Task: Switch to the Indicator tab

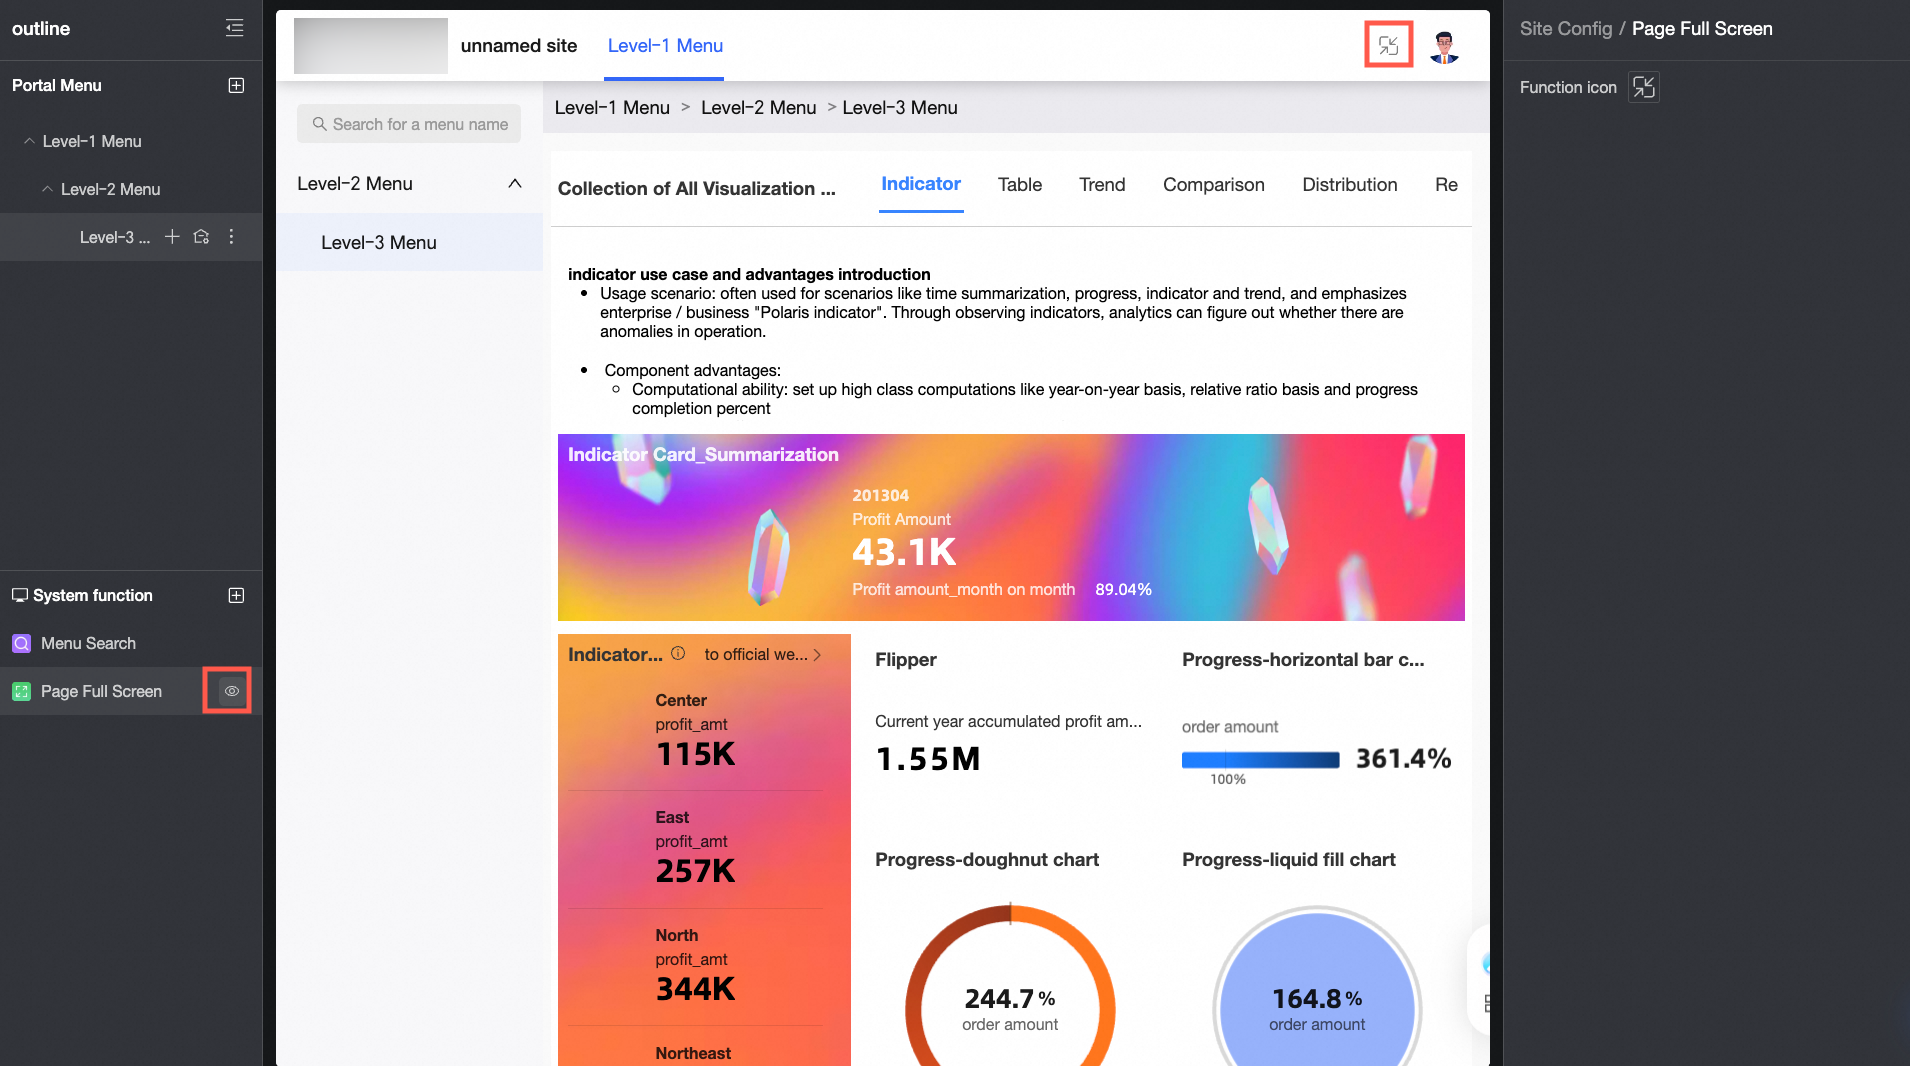Action: 921,184
